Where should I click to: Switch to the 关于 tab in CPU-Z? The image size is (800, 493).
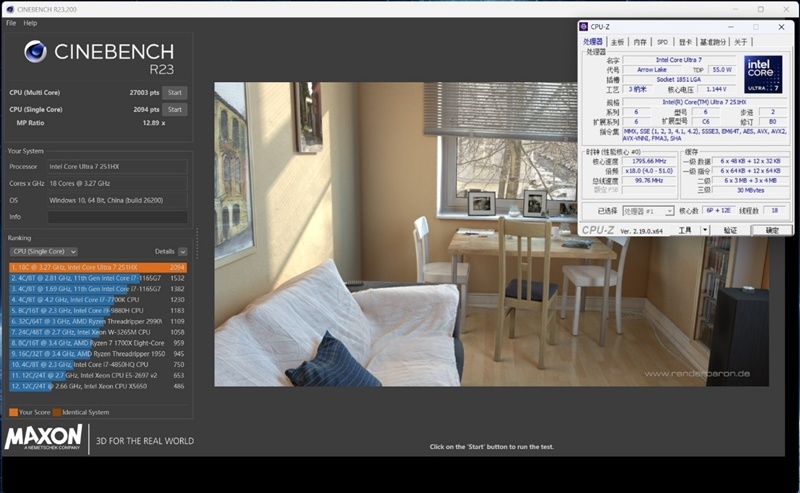741,42
